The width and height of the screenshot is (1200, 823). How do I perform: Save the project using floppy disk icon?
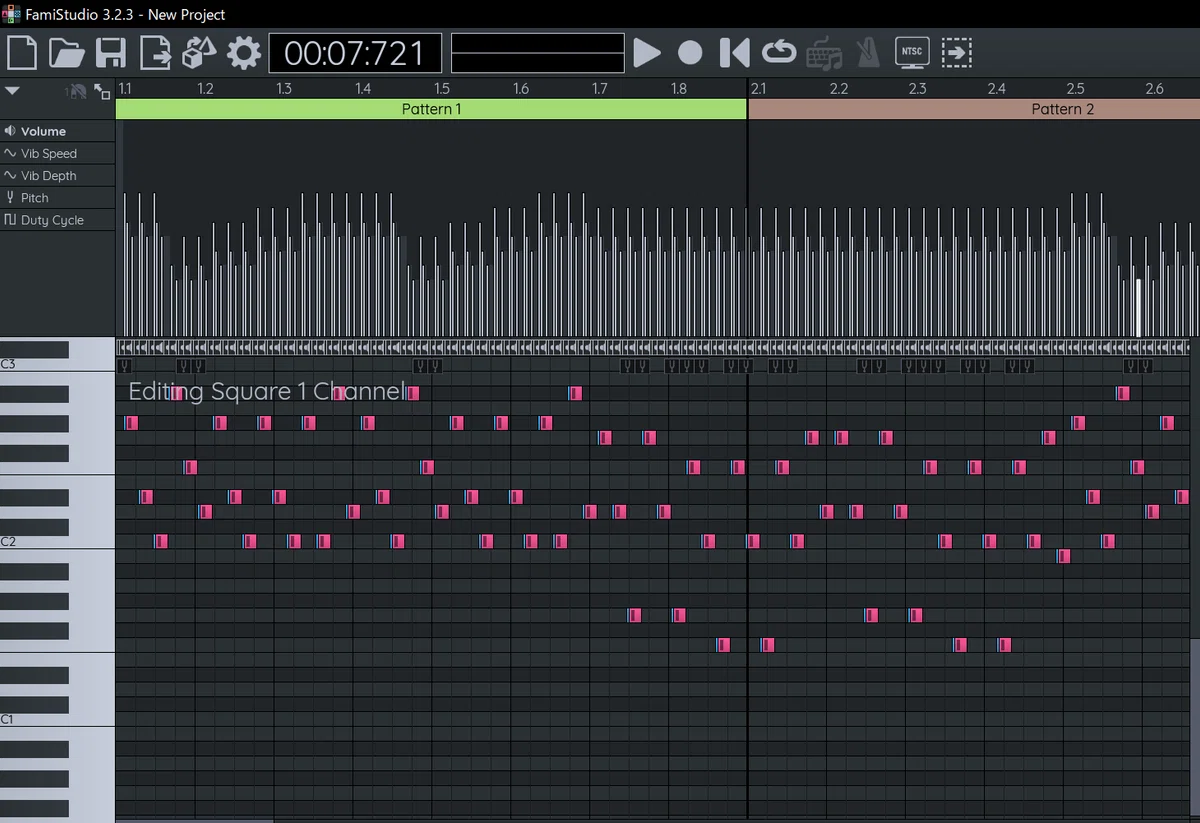(110, 52)
